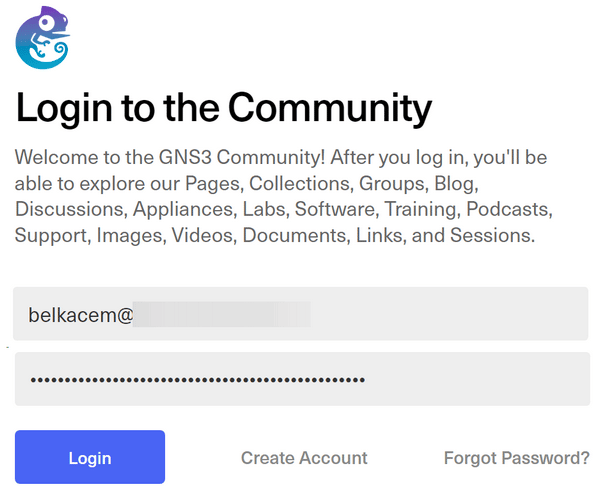Open the Create Account link
Image resolution: width=600 pixels, height=486 pixels.
304,458
